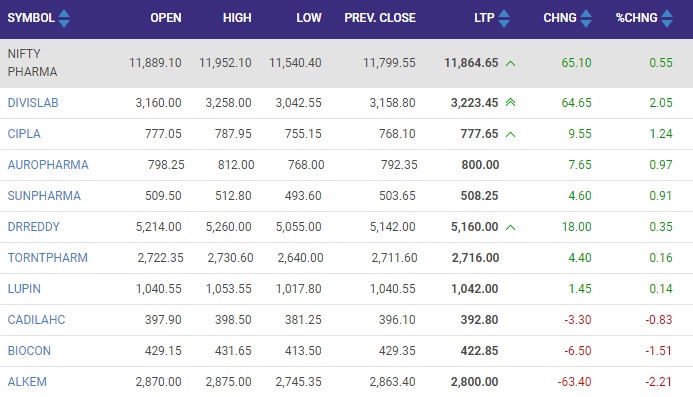Click the up arrow beside DRREDDY LTP
Image resolution: width=693 pixels, height=397 pixels.
tap(510, 227)
